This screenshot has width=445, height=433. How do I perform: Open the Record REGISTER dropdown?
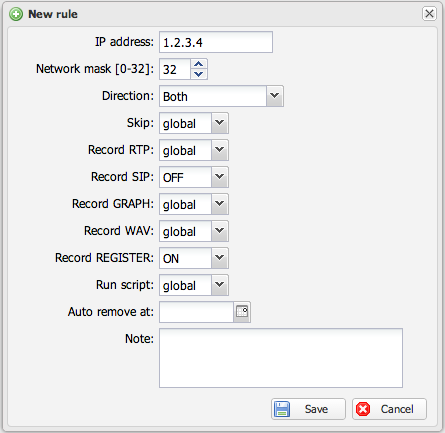(220, 258)
